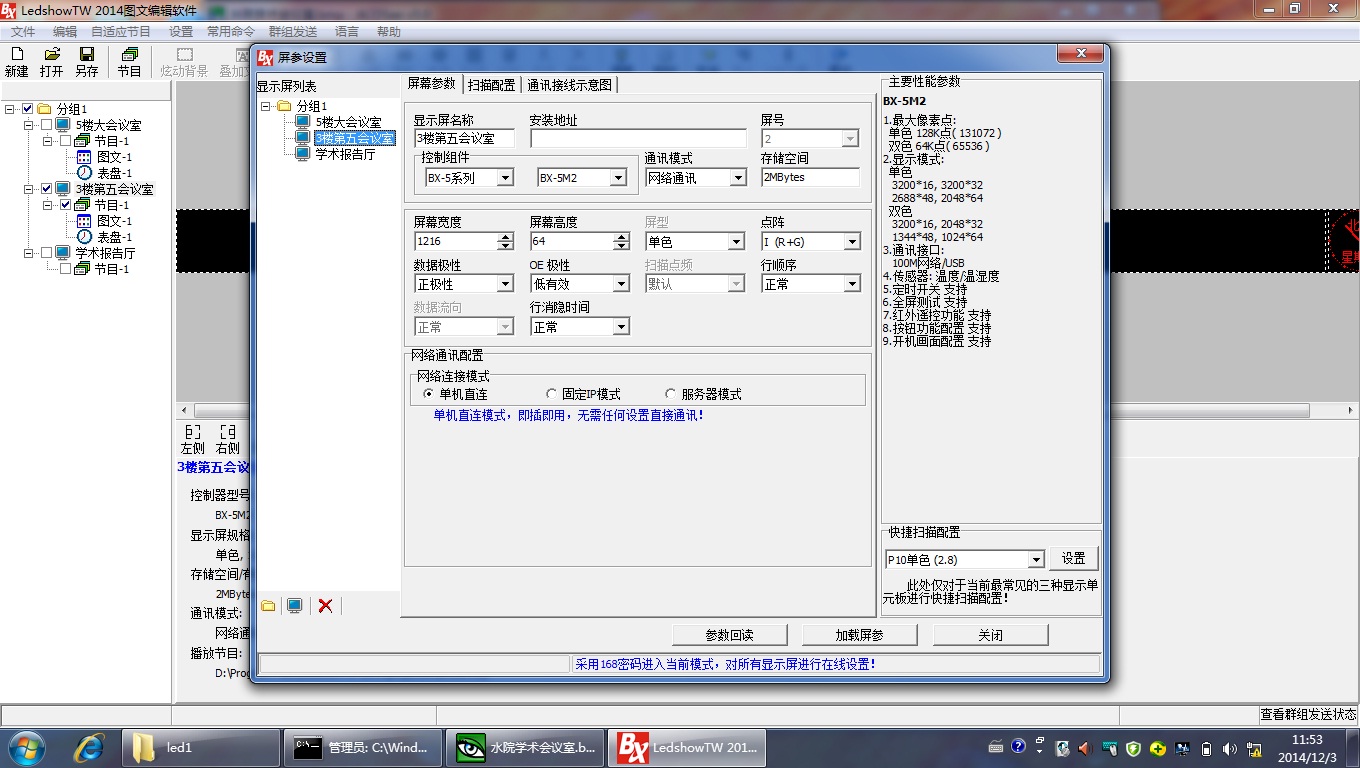Open the 快捷扫描配置 dropdown showing P10单色
This screenshot has height=768, width=1360.
[1035, 560]
